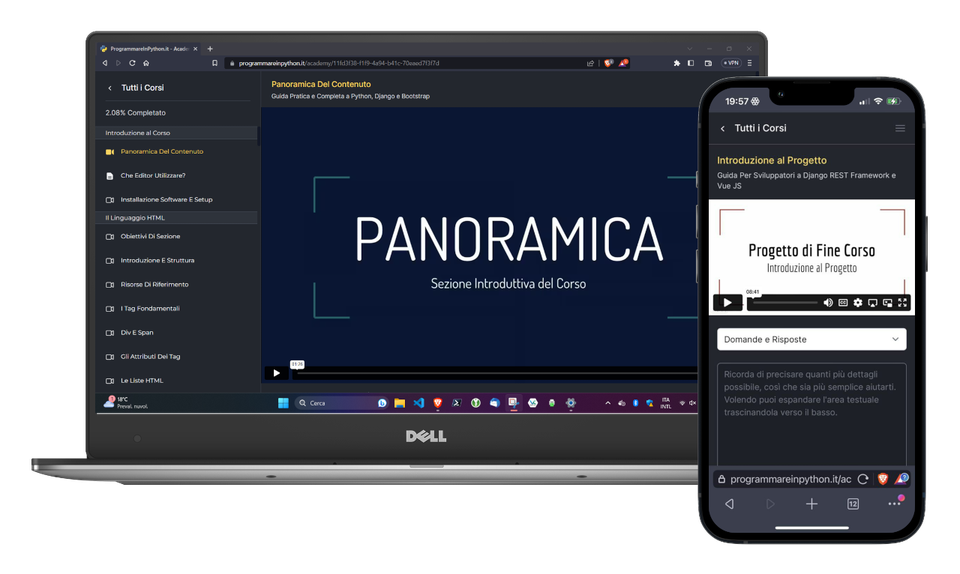Open Brave wallet icon in toolbar
Viewport: 960px width, 574px height.
tap(708, 63)
